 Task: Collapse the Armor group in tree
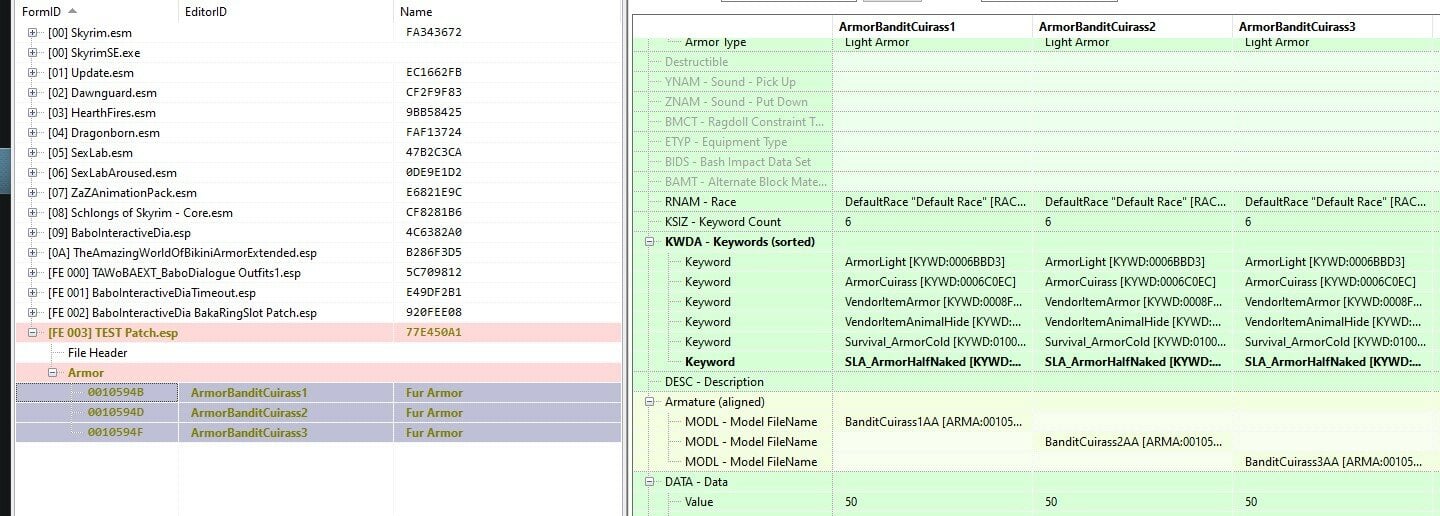(x=53, y=373)
